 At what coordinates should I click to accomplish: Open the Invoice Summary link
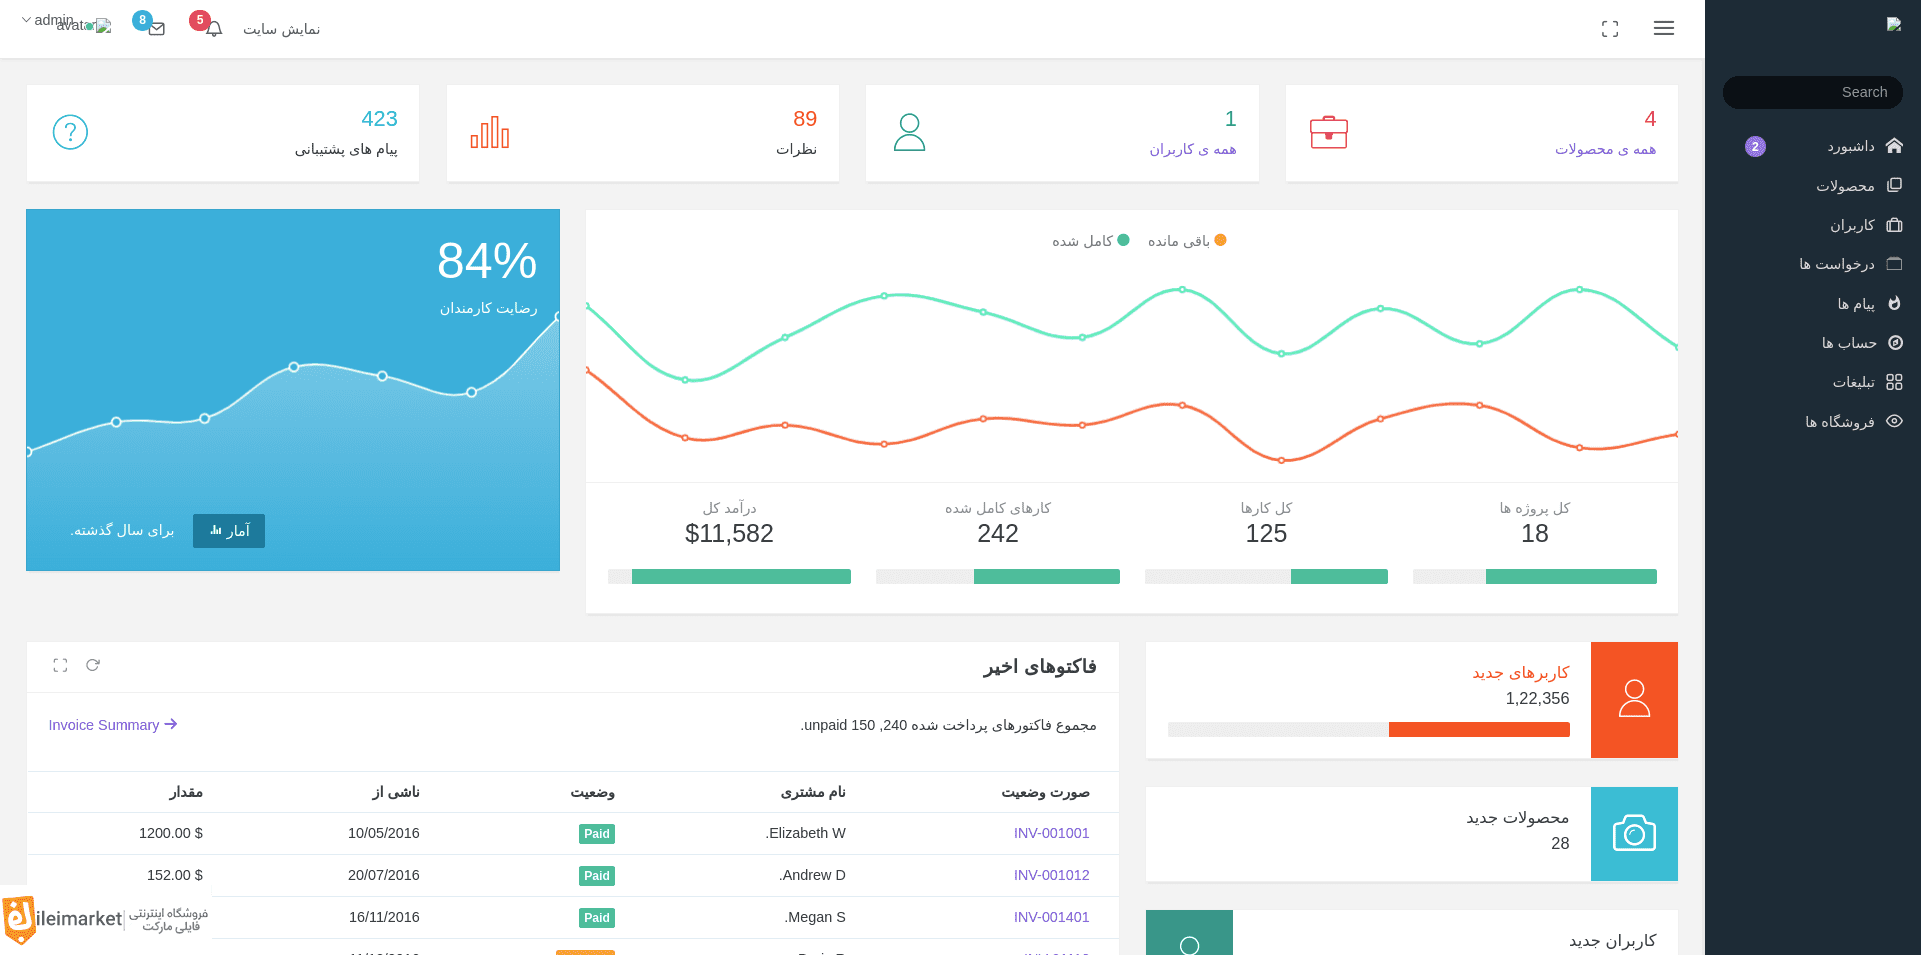(113, 725)
